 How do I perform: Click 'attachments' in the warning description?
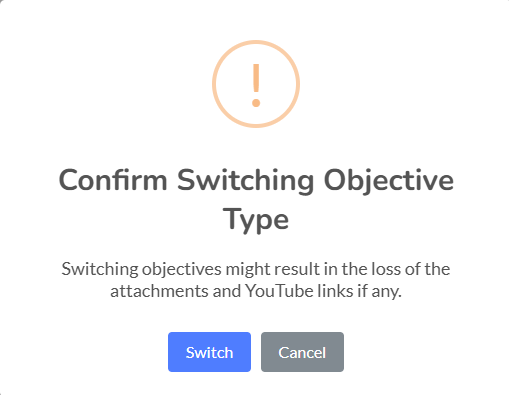click(x=159, y=291)
